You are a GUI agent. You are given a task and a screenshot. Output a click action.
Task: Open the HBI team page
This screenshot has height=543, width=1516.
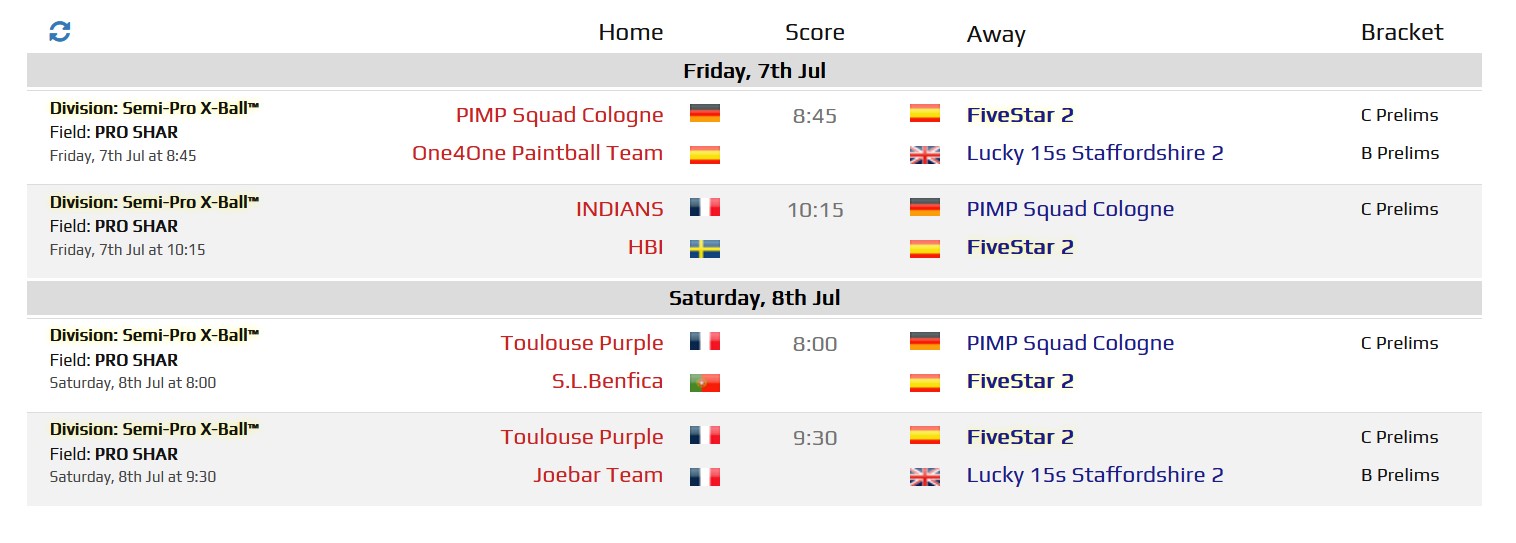645,247
